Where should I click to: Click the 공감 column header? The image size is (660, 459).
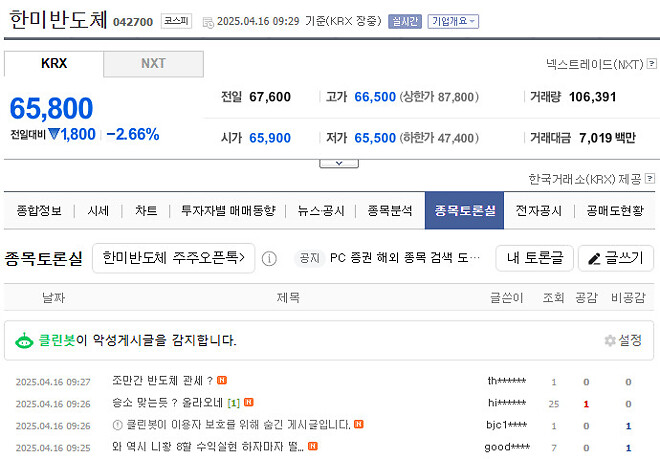tap(586, 298)
